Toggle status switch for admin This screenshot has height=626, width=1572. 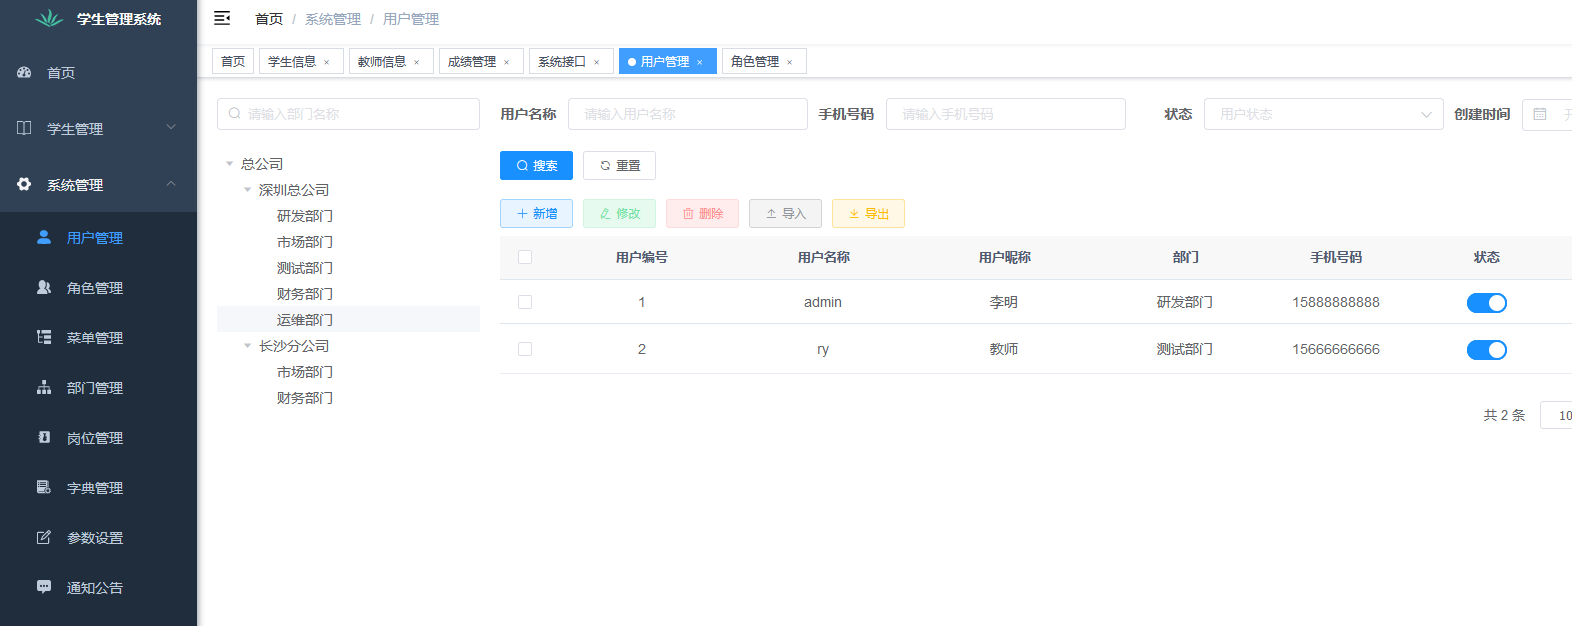click(x=1486, y=303)
